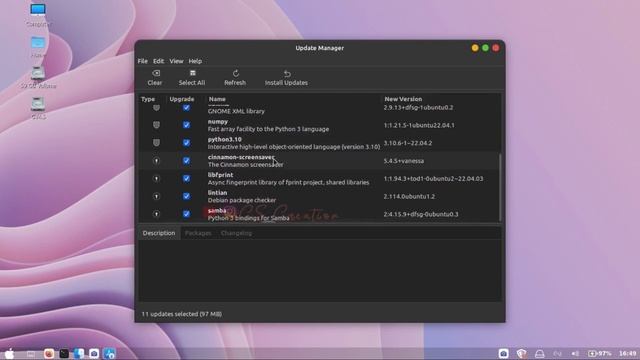Uncheck the python3.10 upgrade checkbox
Viewport: 640px width, 360px height.
point(186,143)
